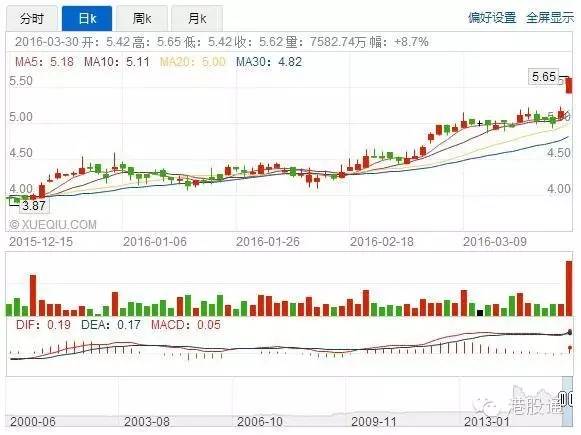The image size is (581, 435).
Task: Click the 2016-02-18 date axis label
Action: coord(381,242)
